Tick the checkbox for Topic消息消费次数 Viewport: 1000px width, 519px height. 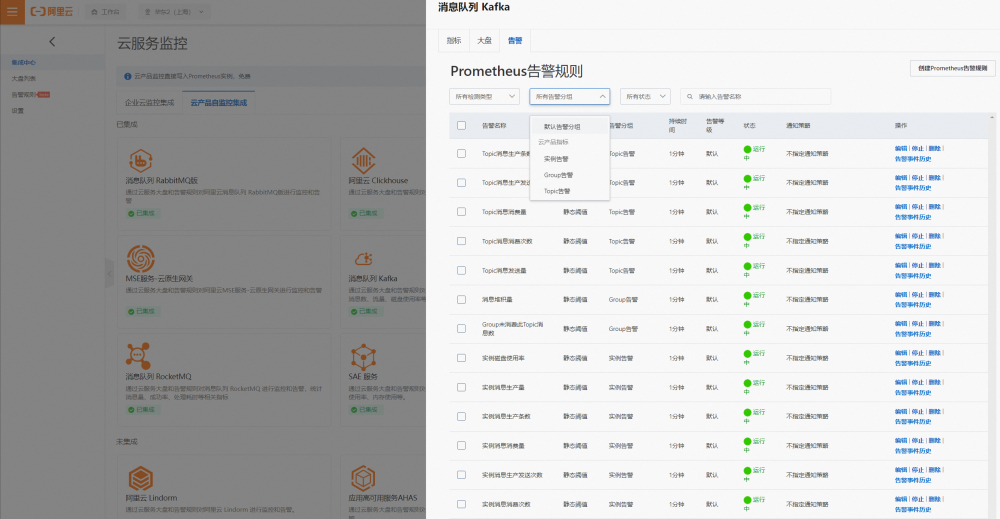[461, 241]
